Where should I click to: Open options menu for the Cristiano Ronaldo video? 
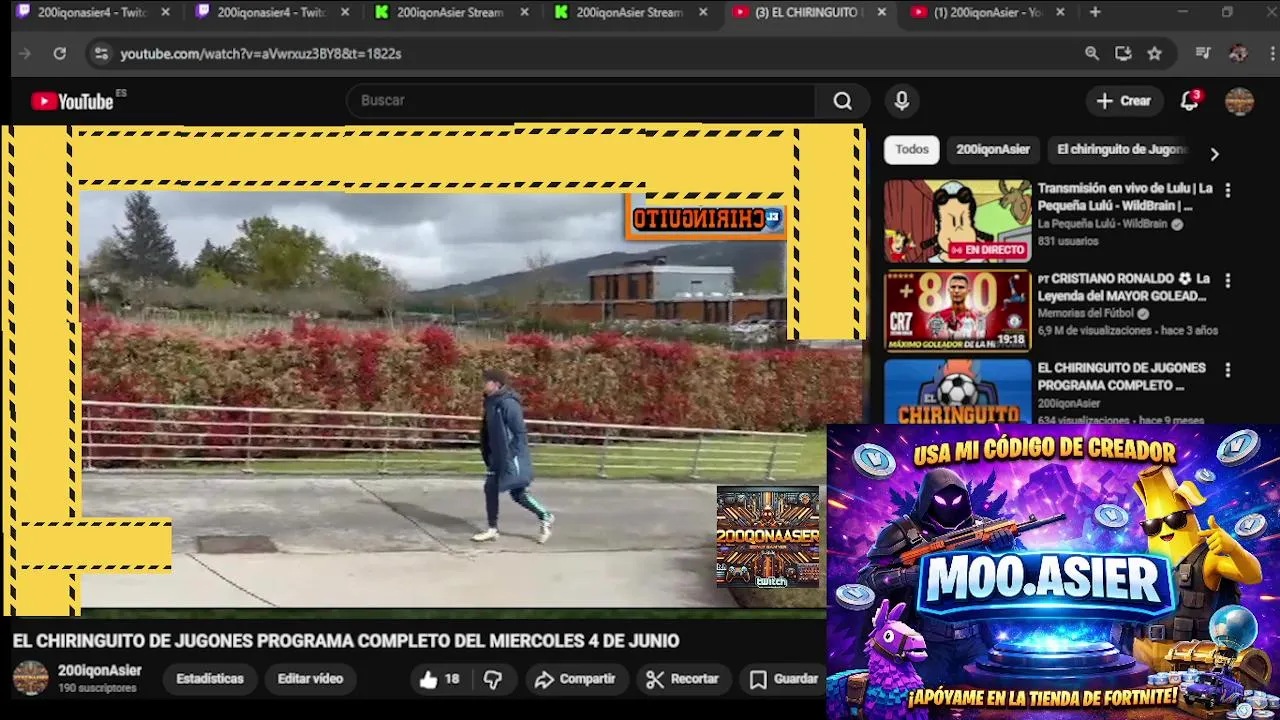tap(1227, 281)
